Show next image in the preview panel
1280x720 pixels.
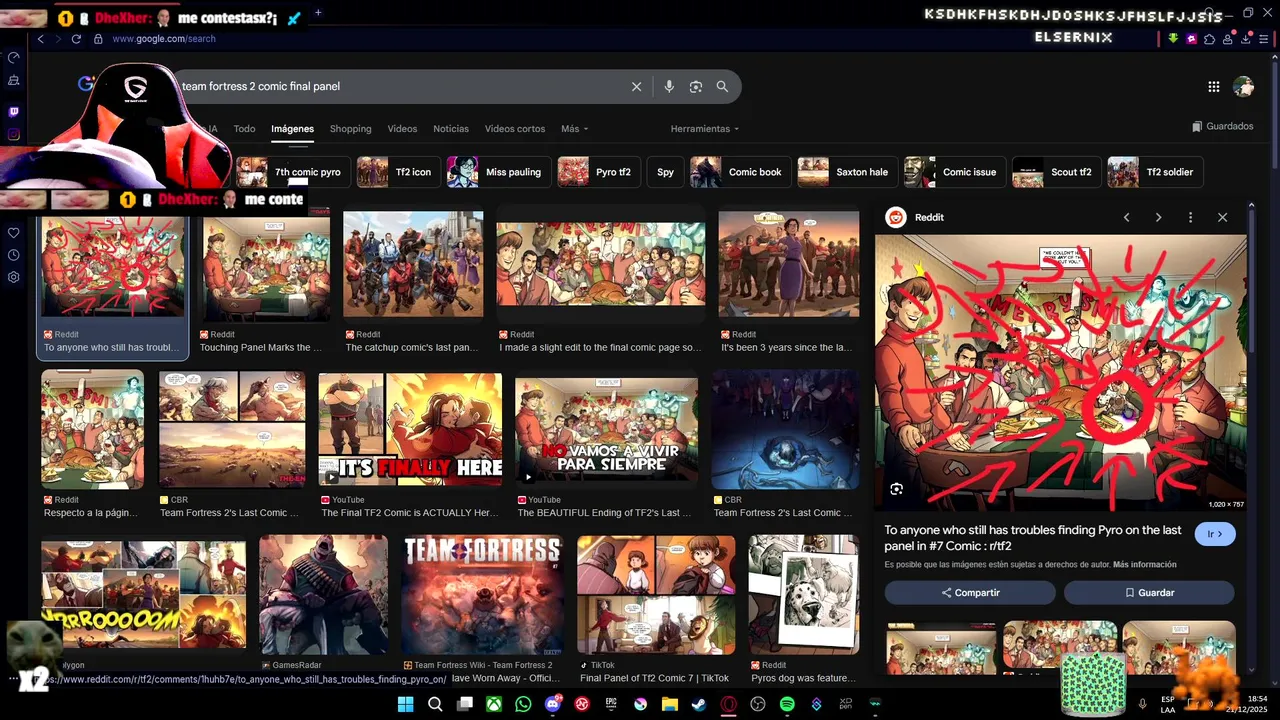point(1158,217)
